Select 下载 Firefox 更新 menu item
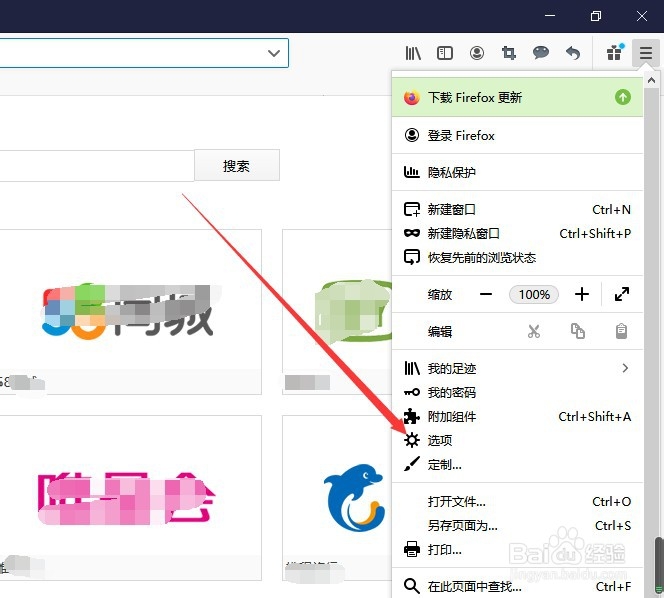 tap(517, 97)
